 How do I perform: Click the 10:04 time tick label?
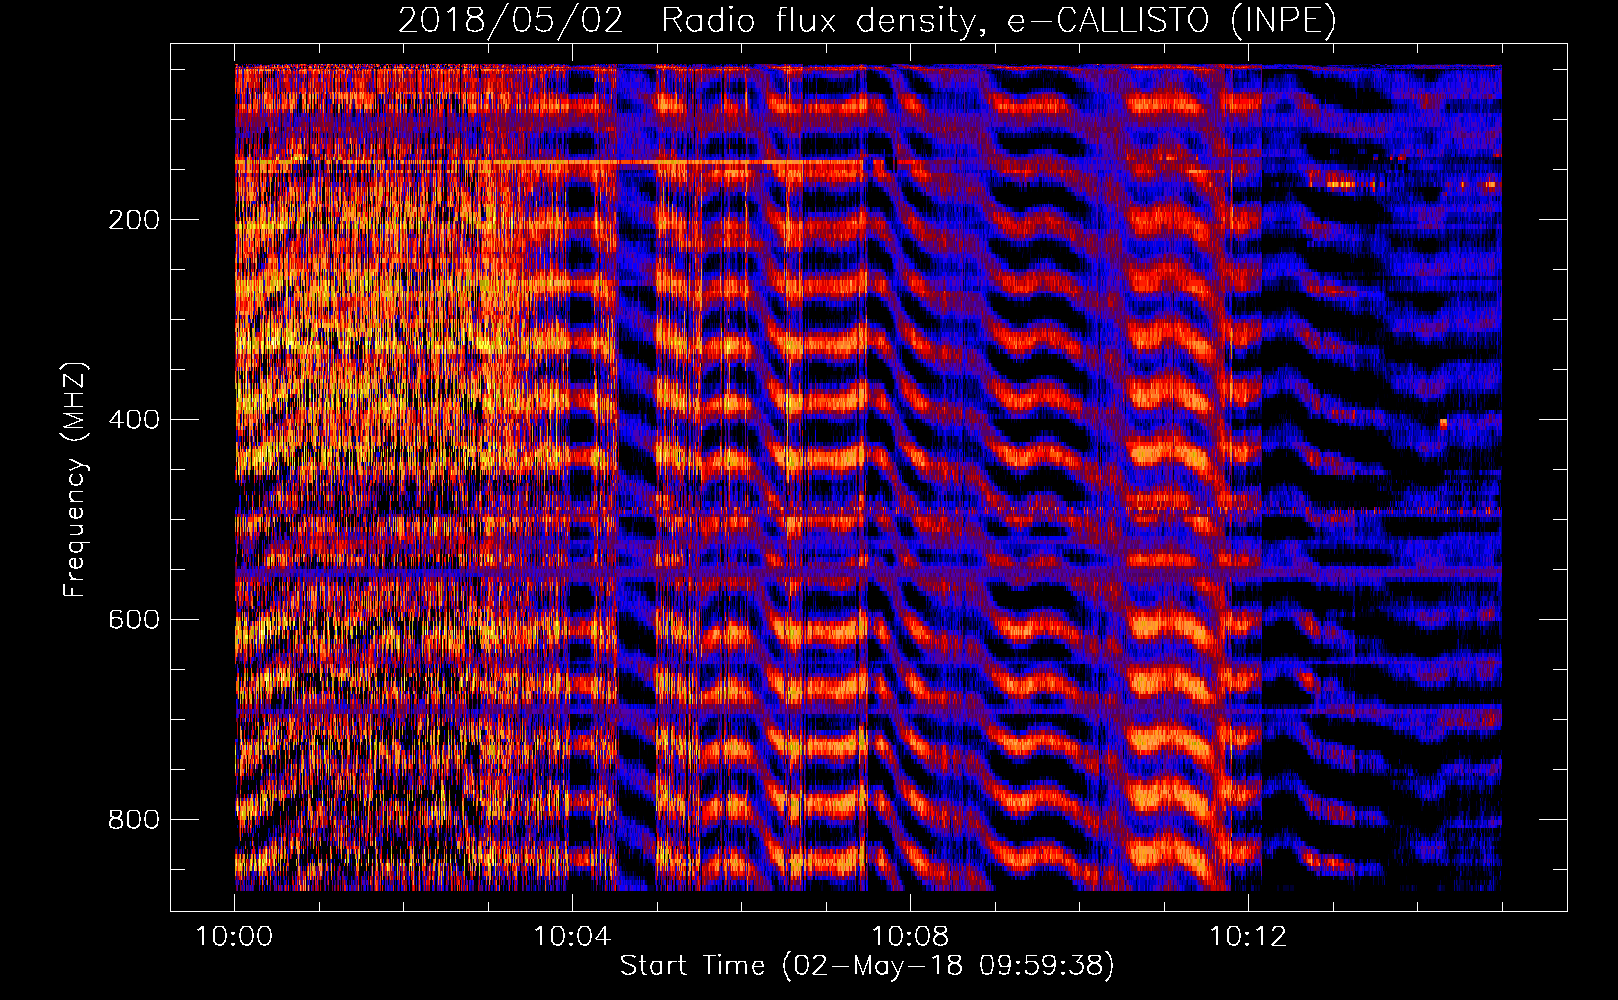point(572,937)
